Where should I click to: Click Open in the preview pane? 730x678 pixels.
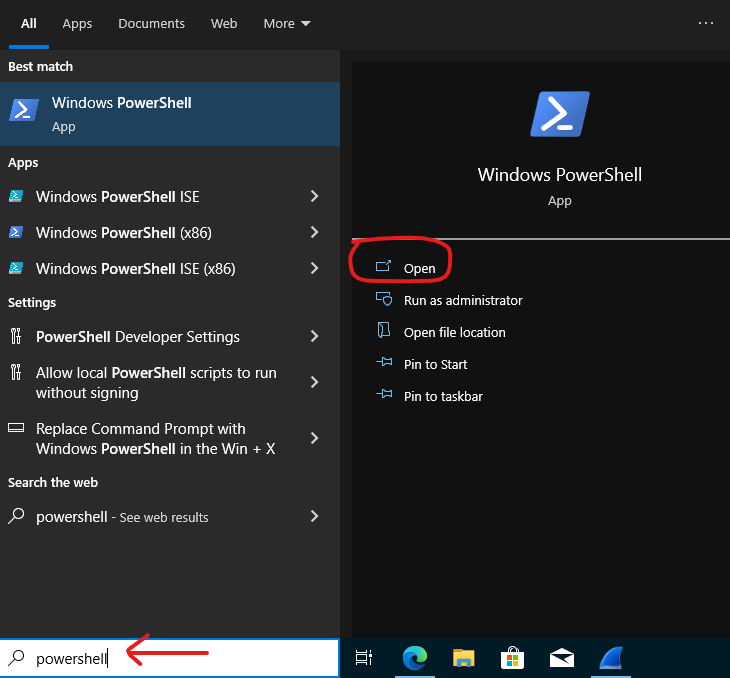(419, 269)
